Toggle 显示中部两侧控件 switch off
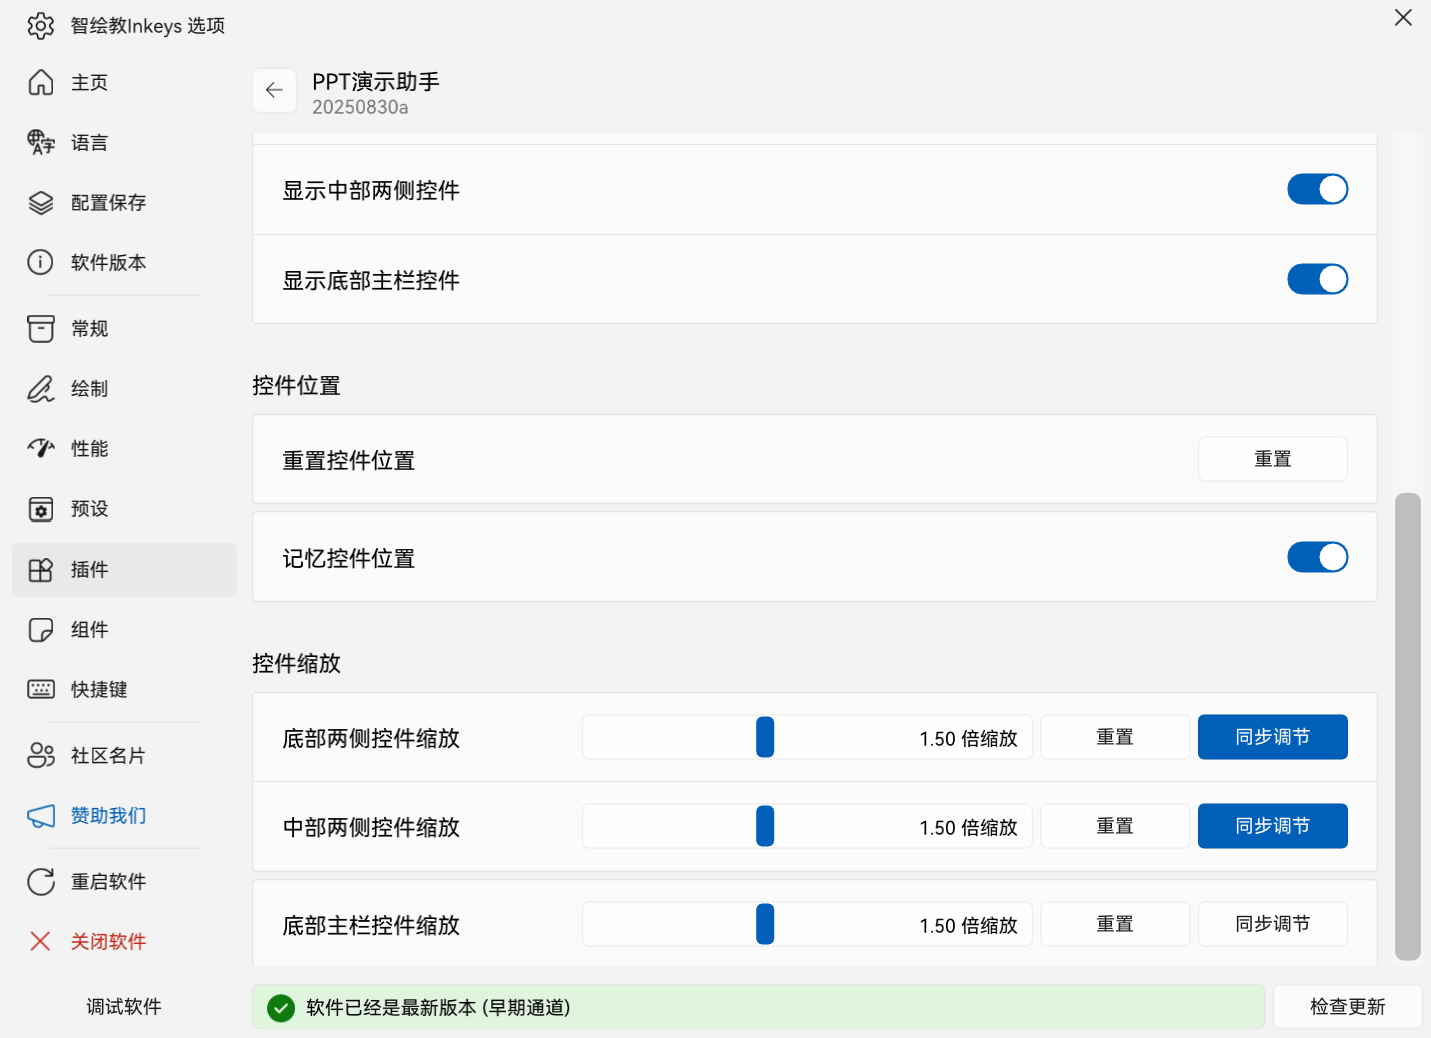 [x=1317, y=189]
